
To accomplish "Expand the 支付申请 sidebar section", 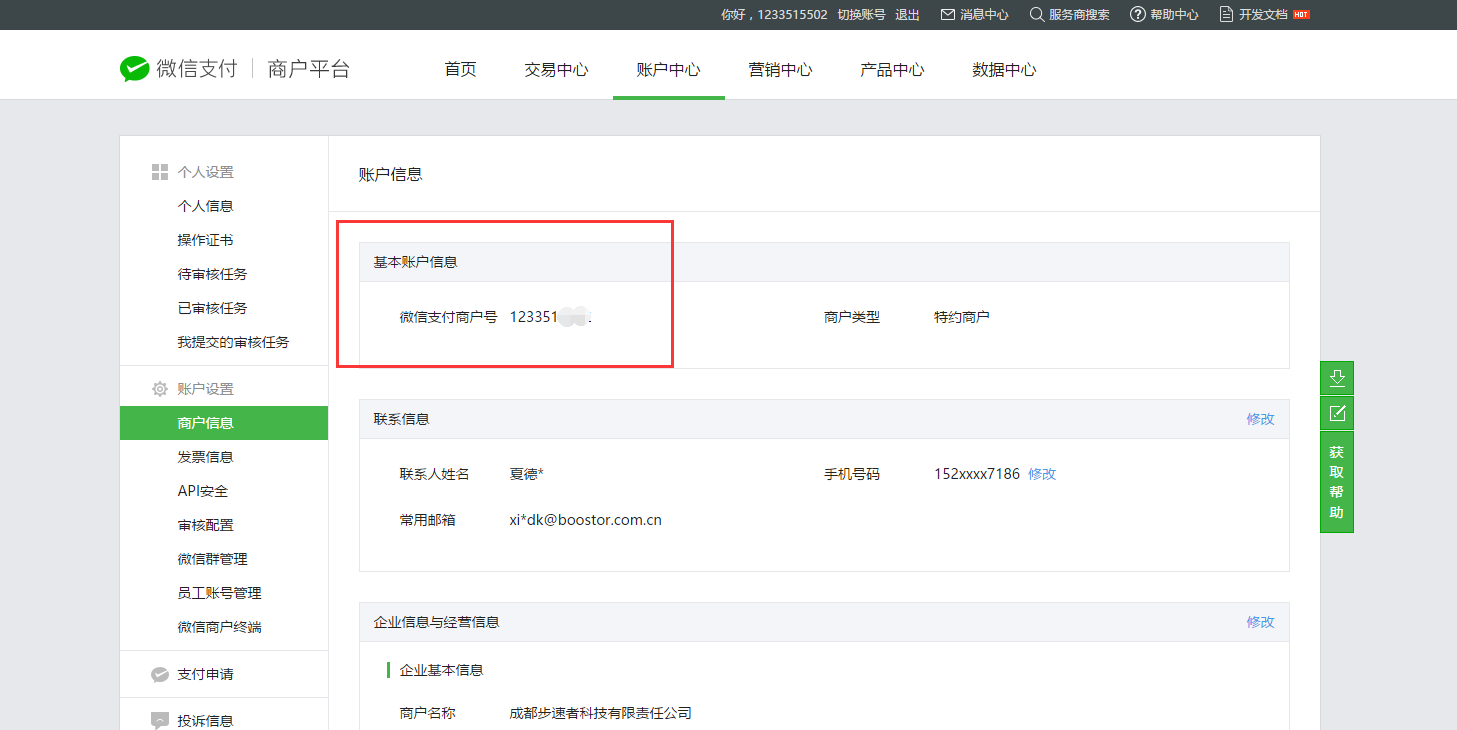I will click(x=205, y=674).
